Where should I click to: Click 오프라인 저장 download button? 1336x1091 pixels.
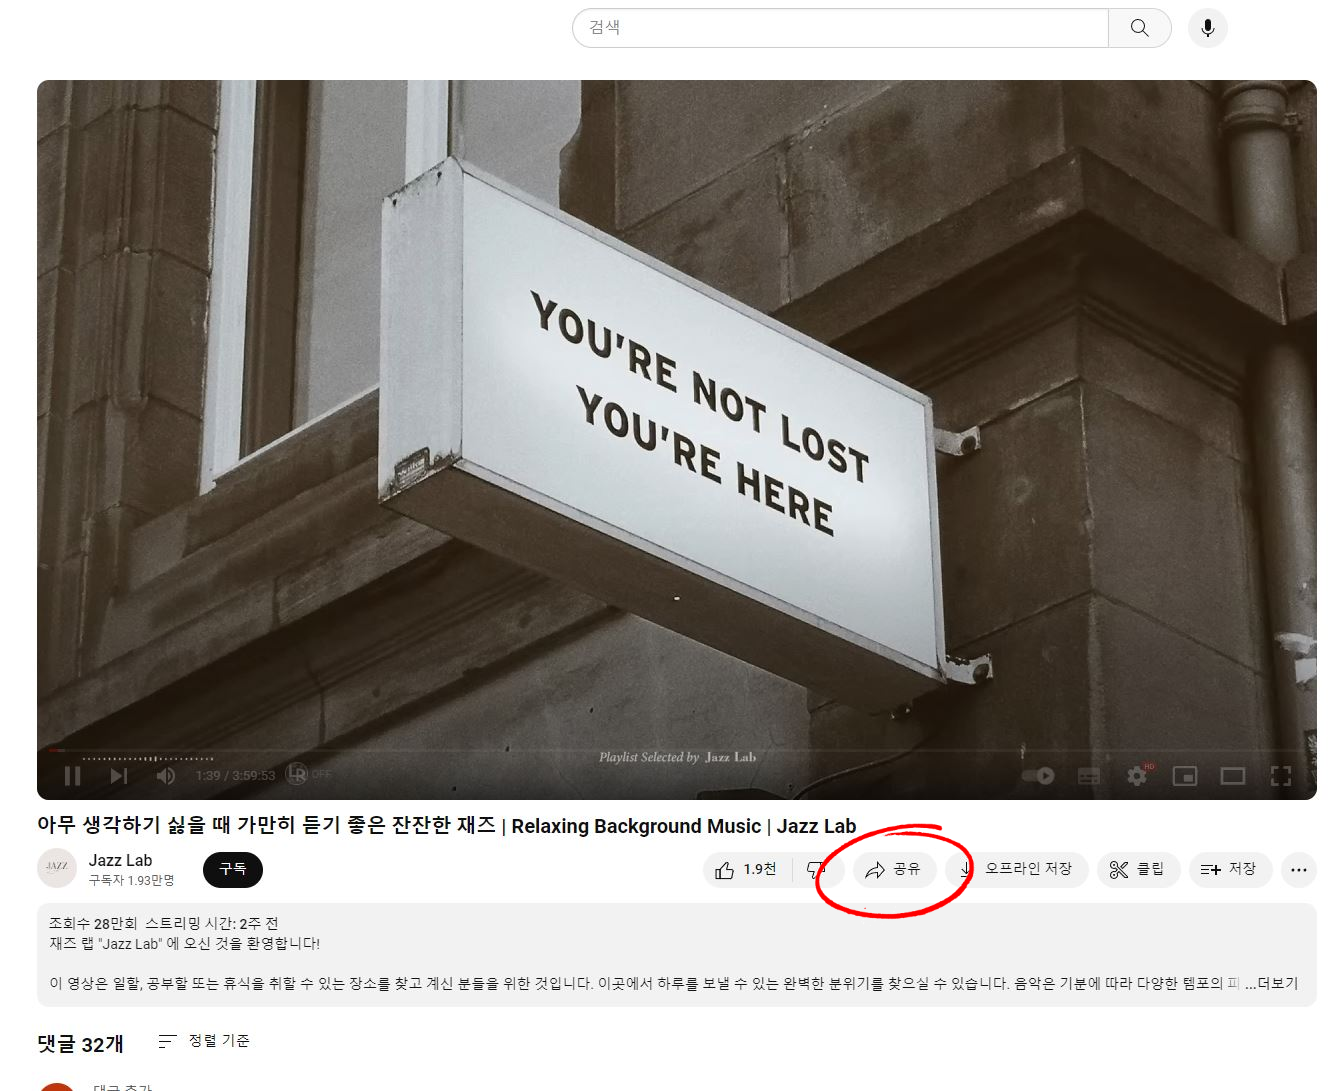click(x=1017, y=870)
